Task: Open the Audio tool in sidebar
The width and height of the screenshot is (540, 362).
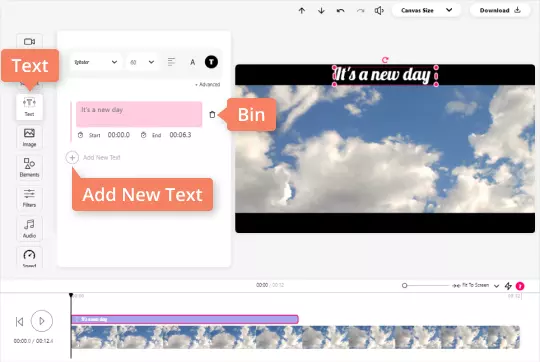Action: click(29, 228)
